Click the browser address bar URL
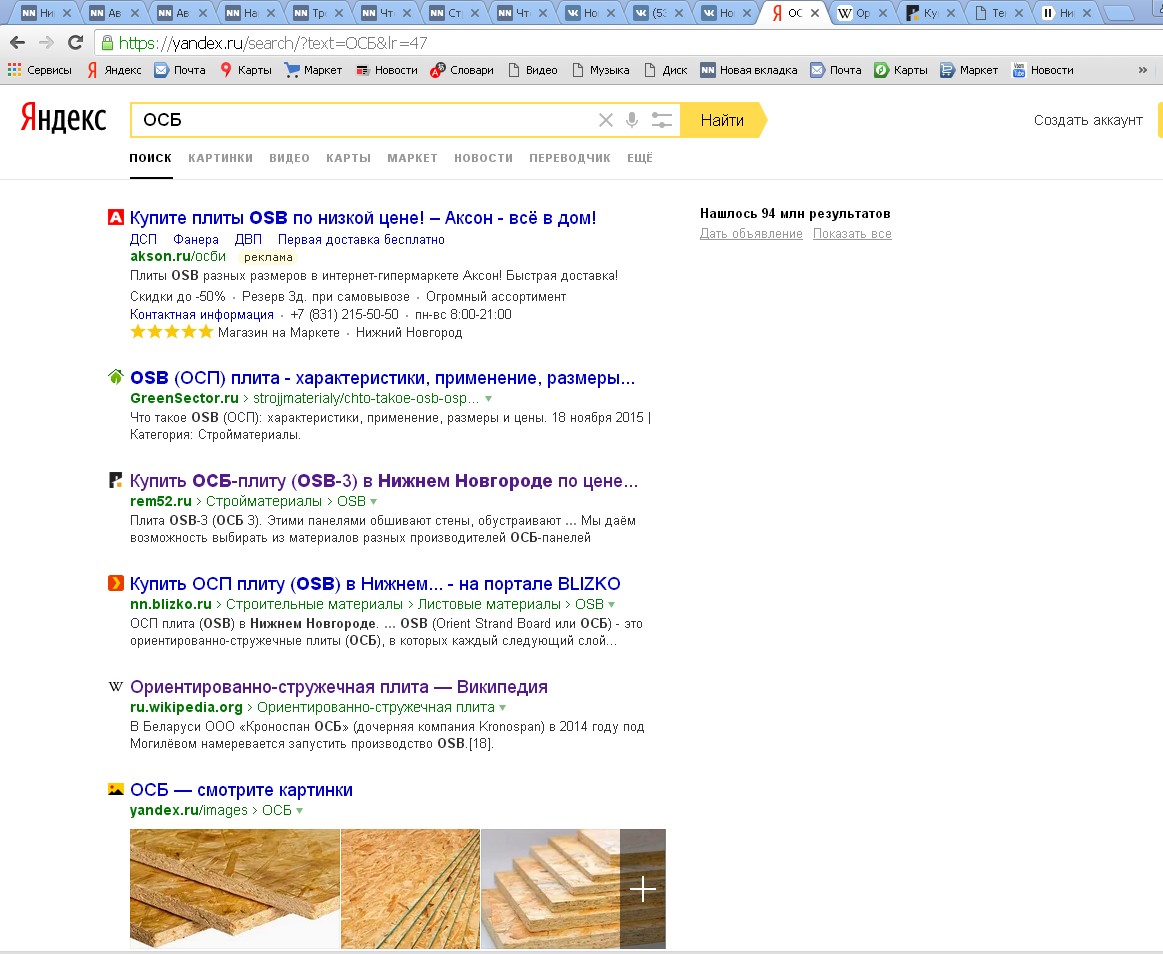The width and height of the screenshot is (1163, 954). coord(273,43)
